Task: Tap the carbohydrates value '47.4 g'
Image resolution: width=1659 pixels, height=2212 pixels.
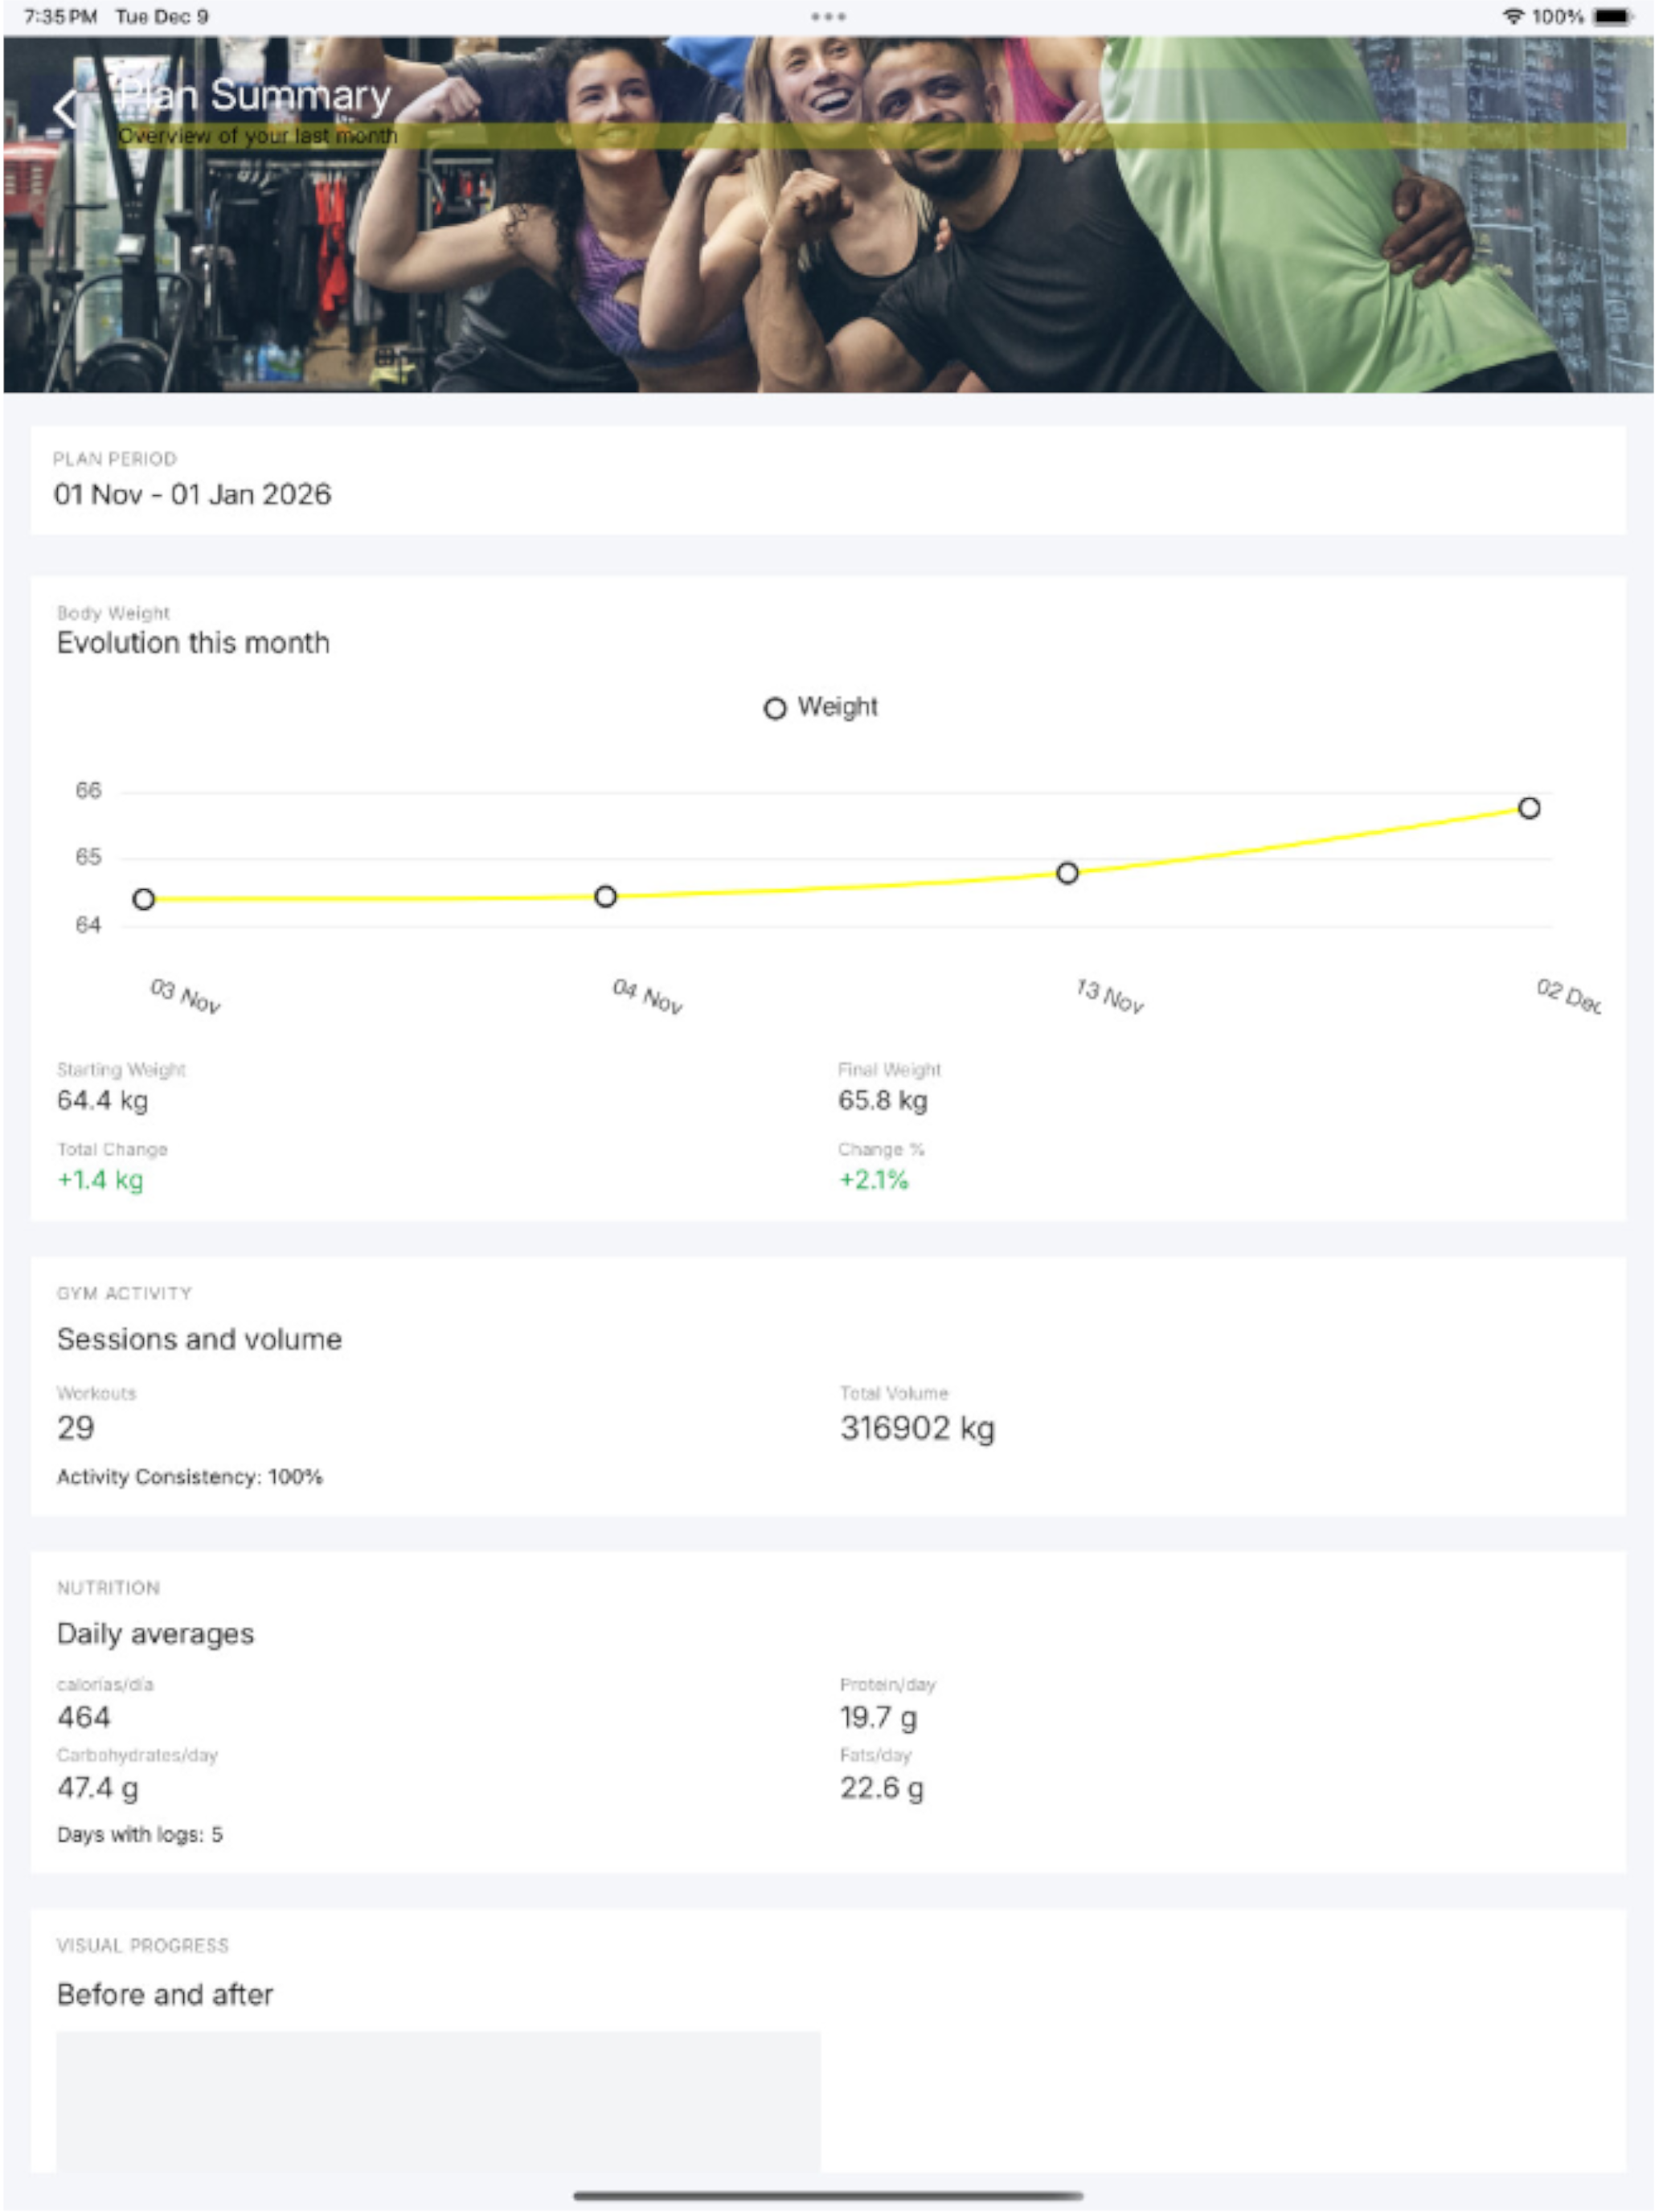Action: (98, 1788)
